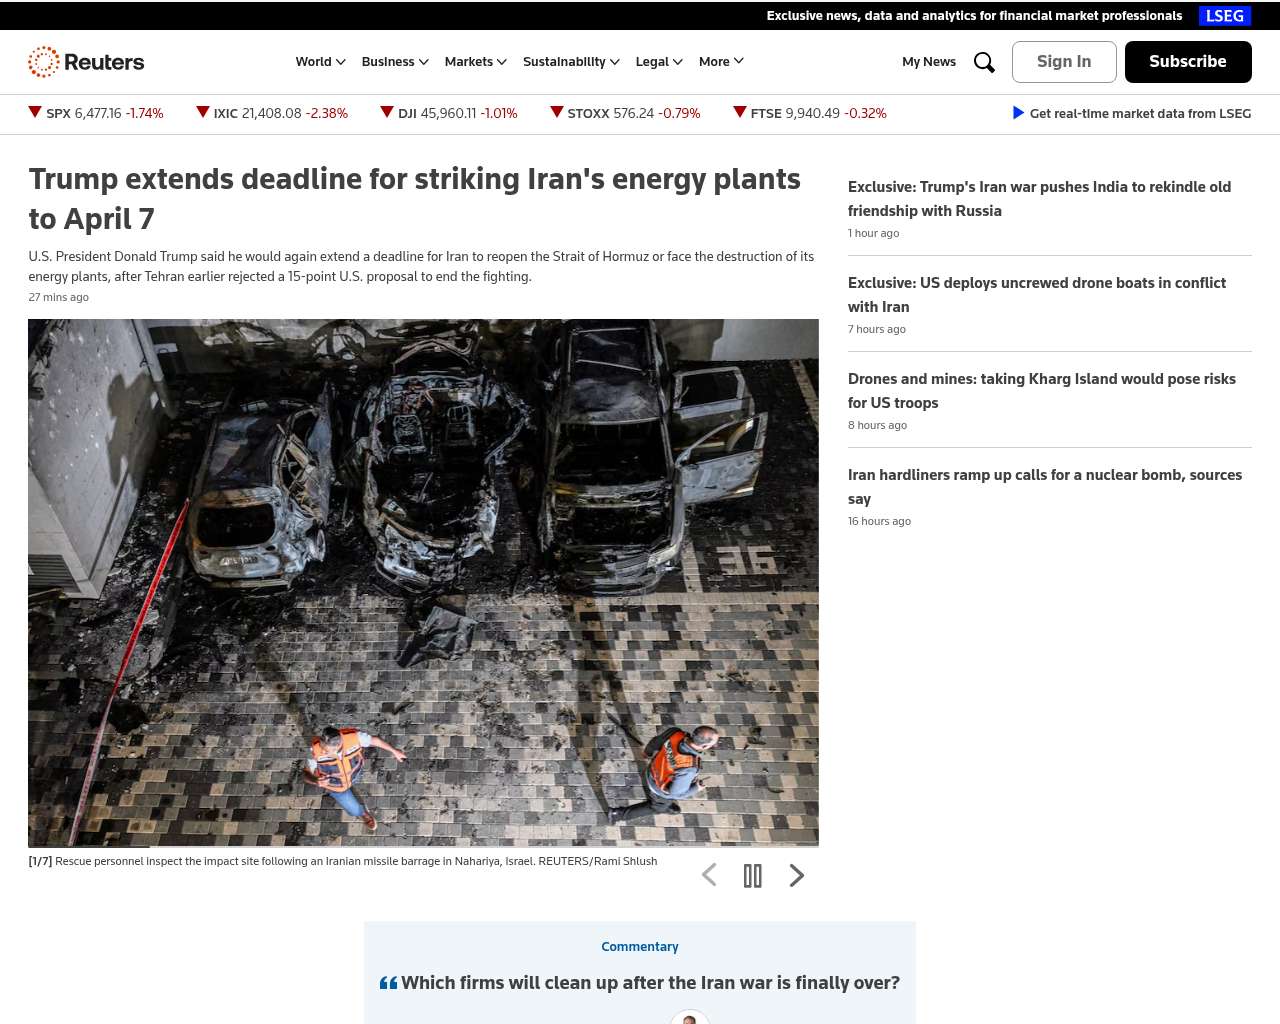Image resolution: width=1280 pixels, height=1024 pixels.
Task: Click the LSEG badge in top banner
Action: point(1225,16)
